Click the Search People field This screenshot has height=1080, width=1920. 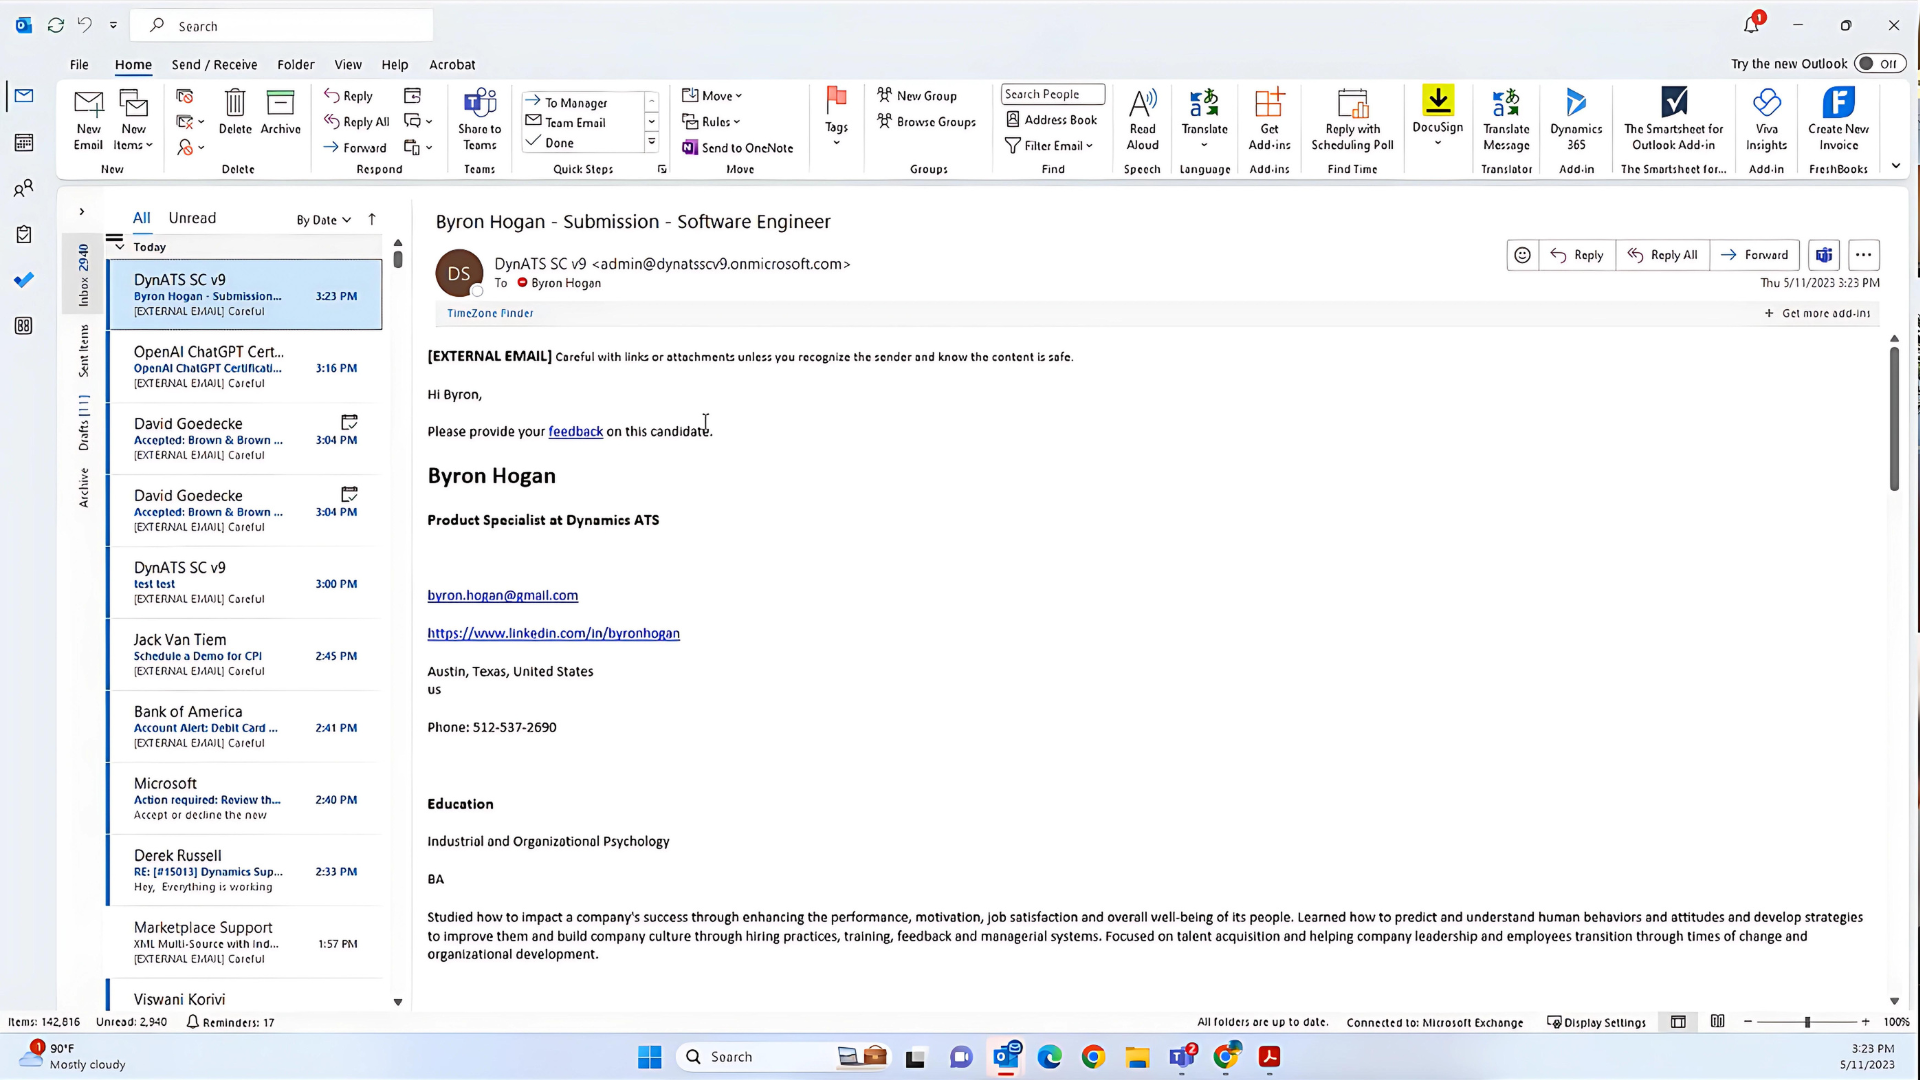pos(1053,94)
